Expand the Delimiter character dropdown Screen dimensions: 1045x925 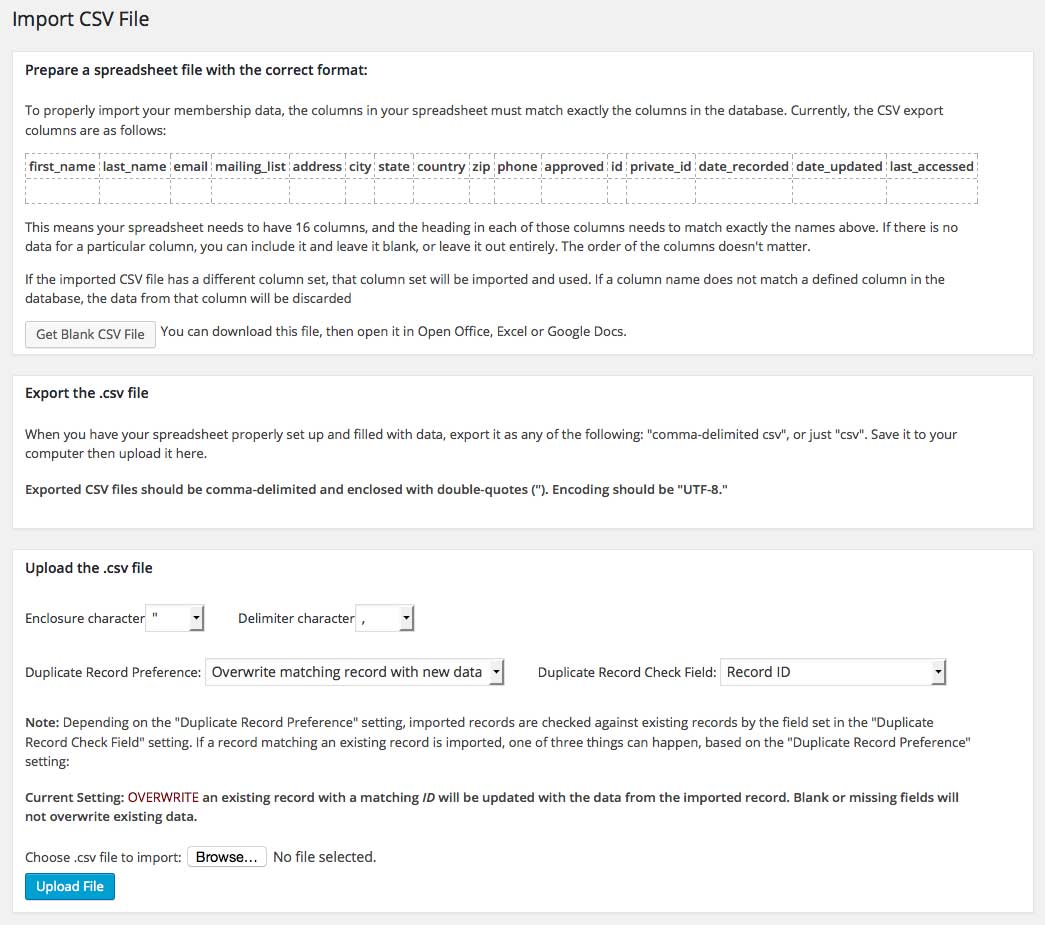pyautogui.click(x=385, y=619)
